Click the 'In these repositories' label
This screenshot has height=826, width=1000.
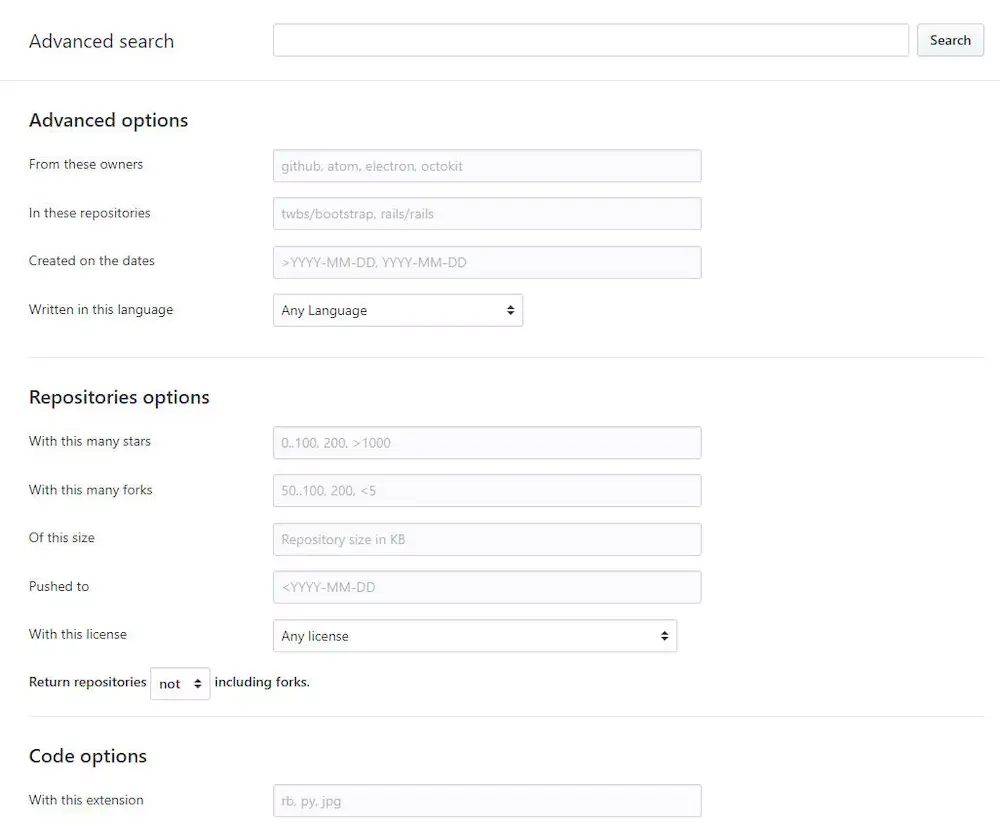[x=90, y=213]
